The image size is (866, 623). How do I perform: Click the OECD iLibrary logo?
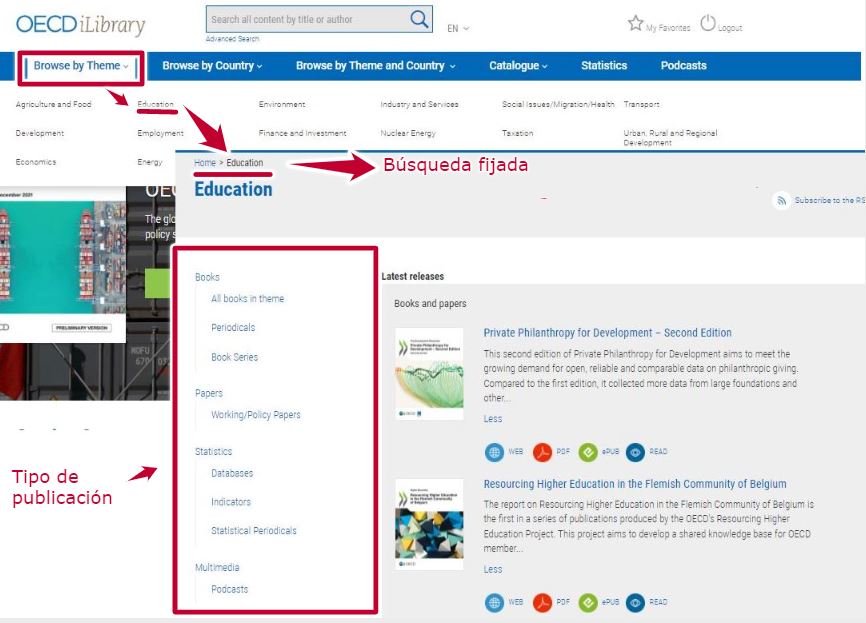click(81, 25)
